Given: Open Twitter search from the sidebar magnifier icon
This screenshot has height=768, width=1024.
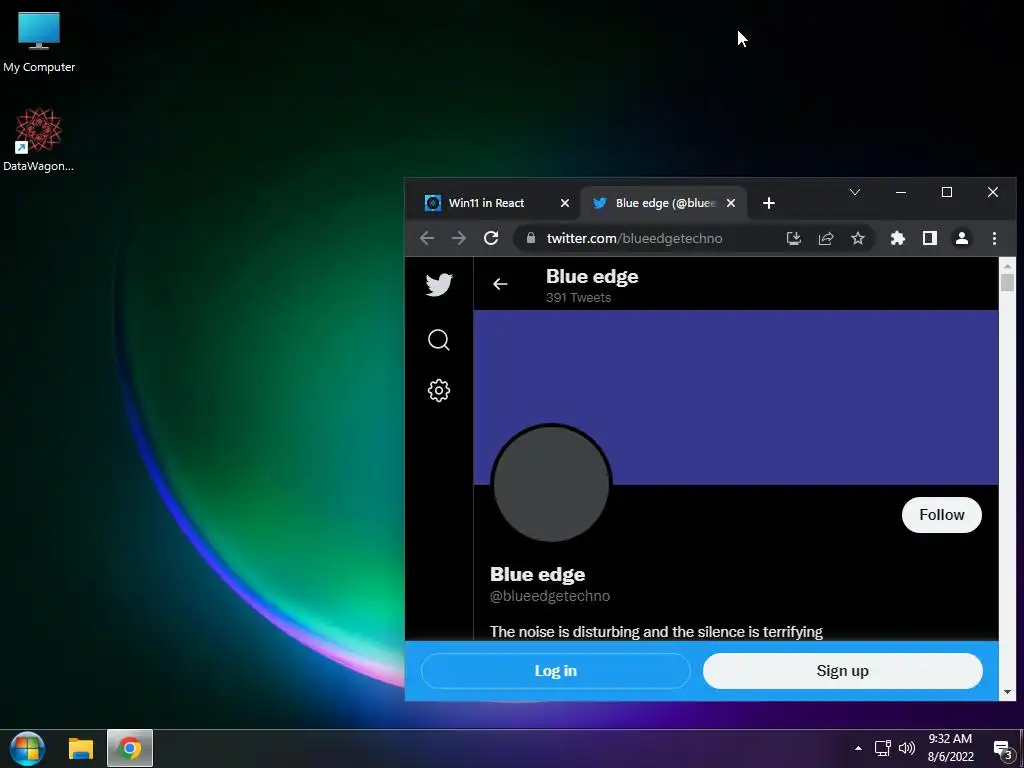Looking at the screenshot, I should [x=439, y=340].
